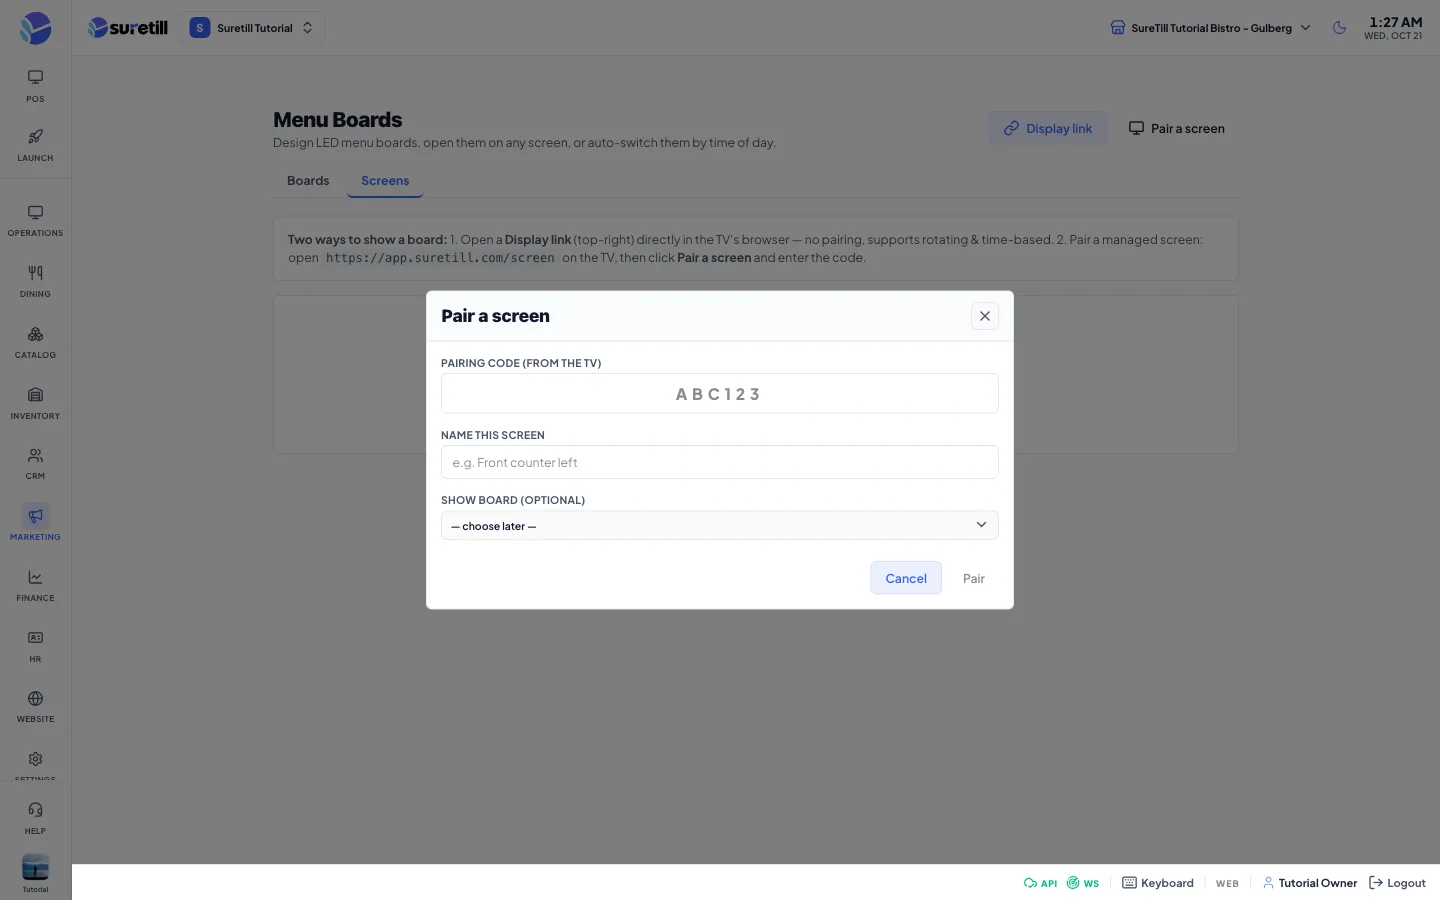Click the Cancel button

click(x=906, y=578)
